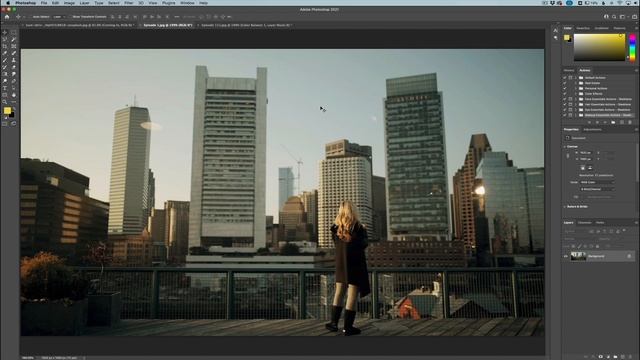Open the File menu
Image resolution: width=640 pixels, height=360 pixels.
44,3
